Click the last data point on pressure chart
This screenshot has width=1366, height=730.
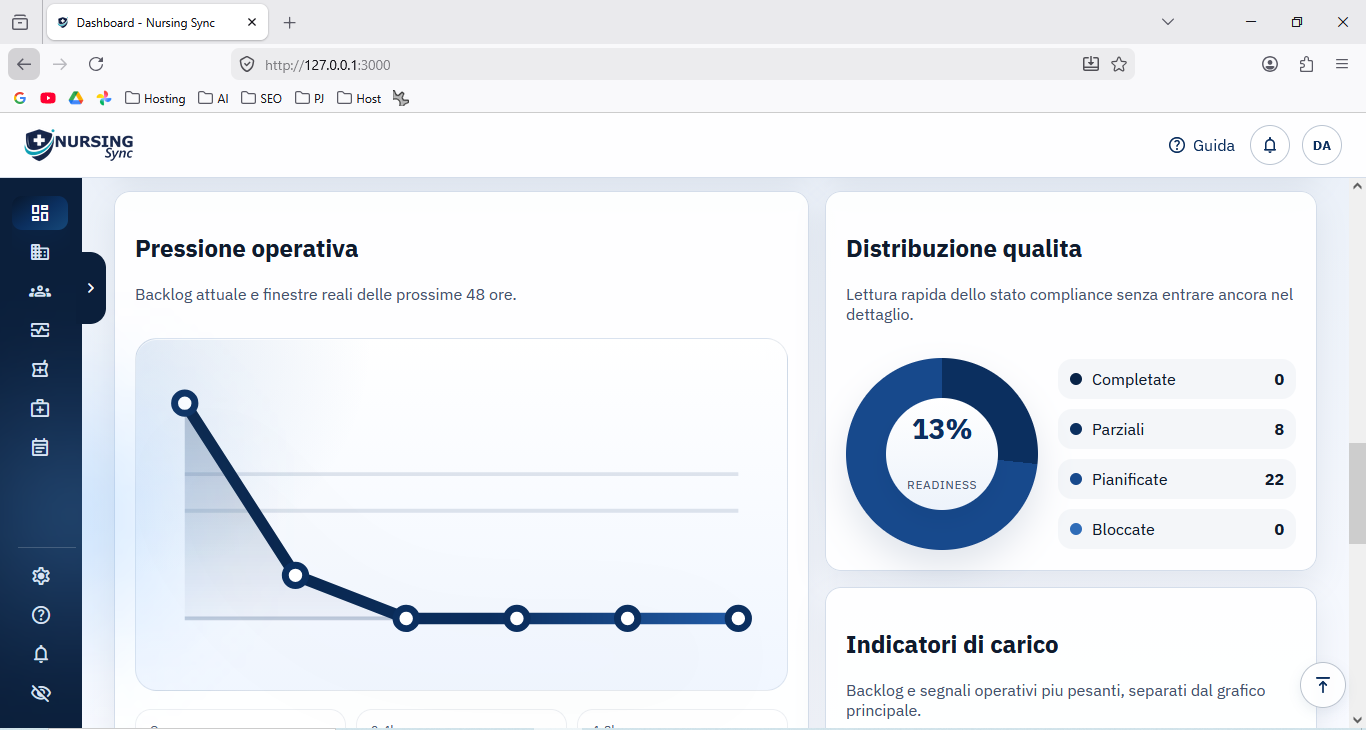[738, 618]
